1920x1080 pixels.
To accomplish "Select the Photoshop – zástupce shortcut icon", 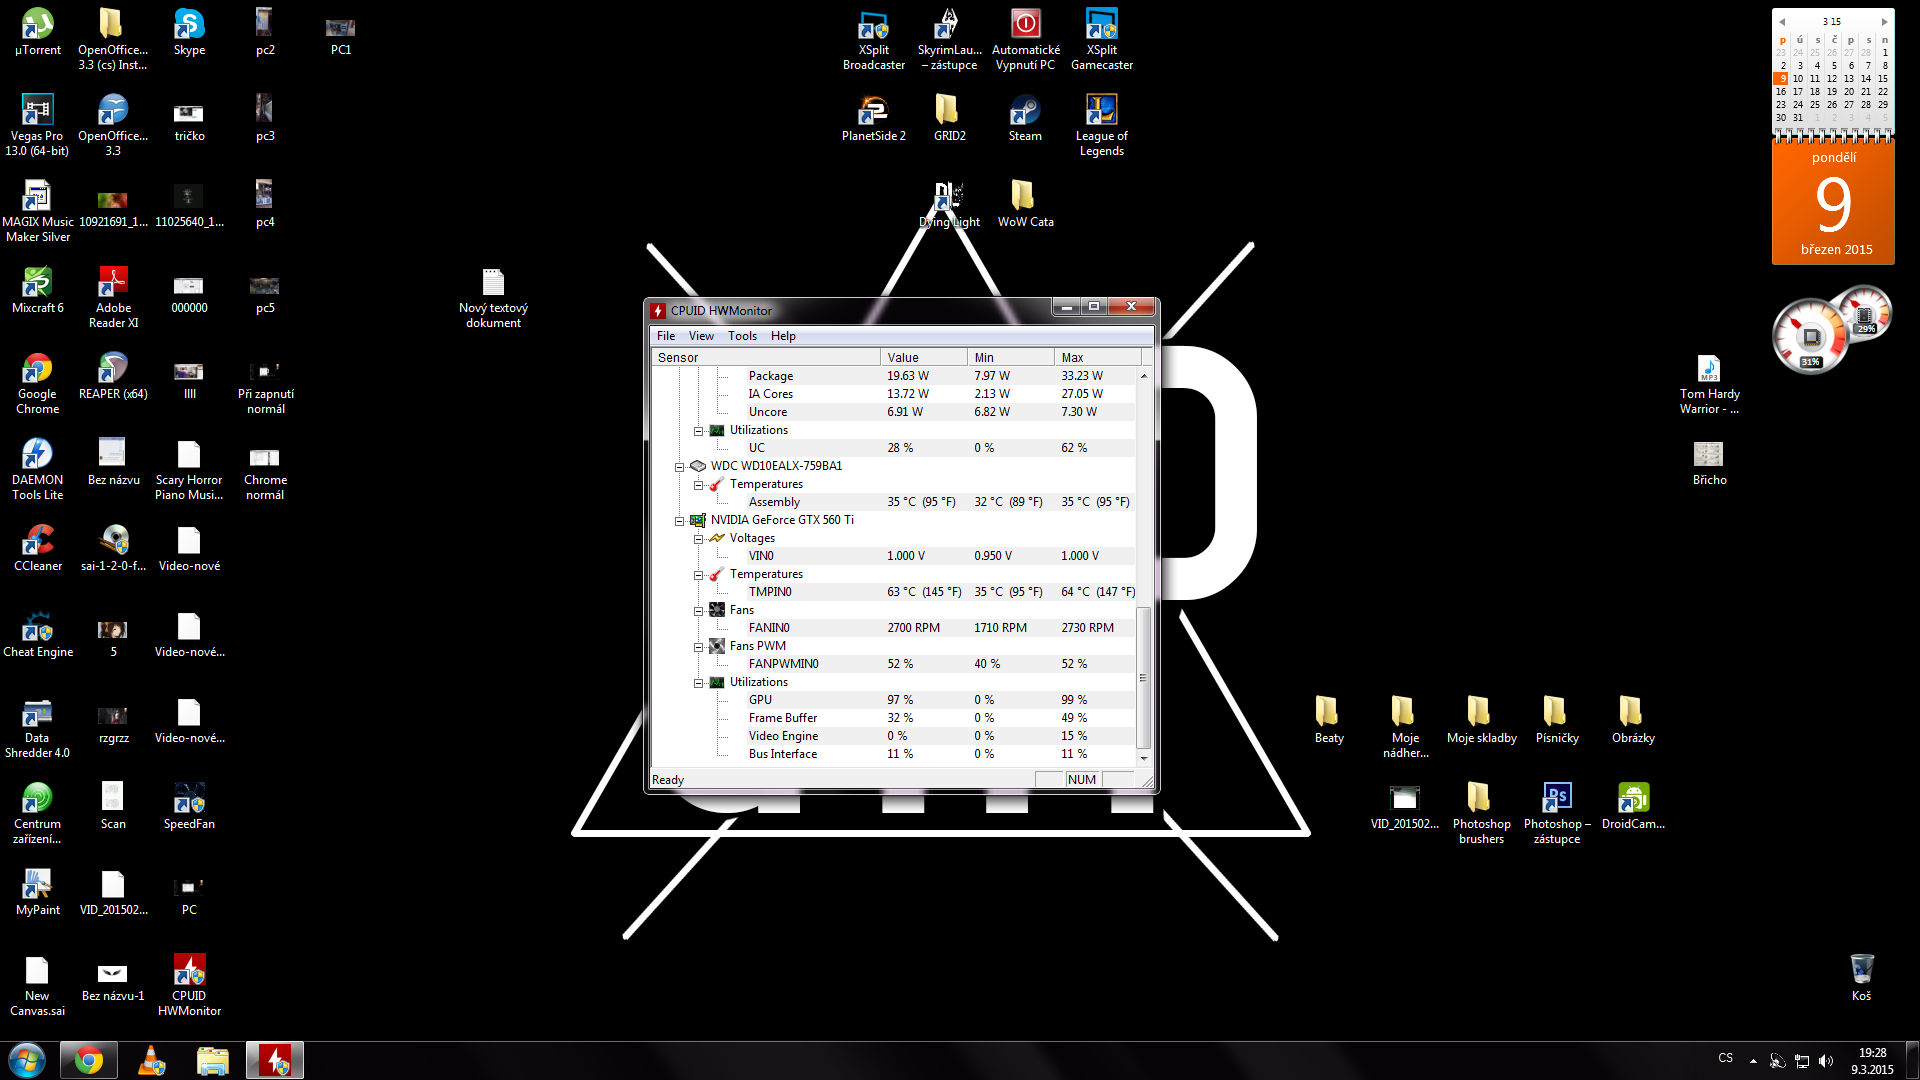I will pos(1557,812).
